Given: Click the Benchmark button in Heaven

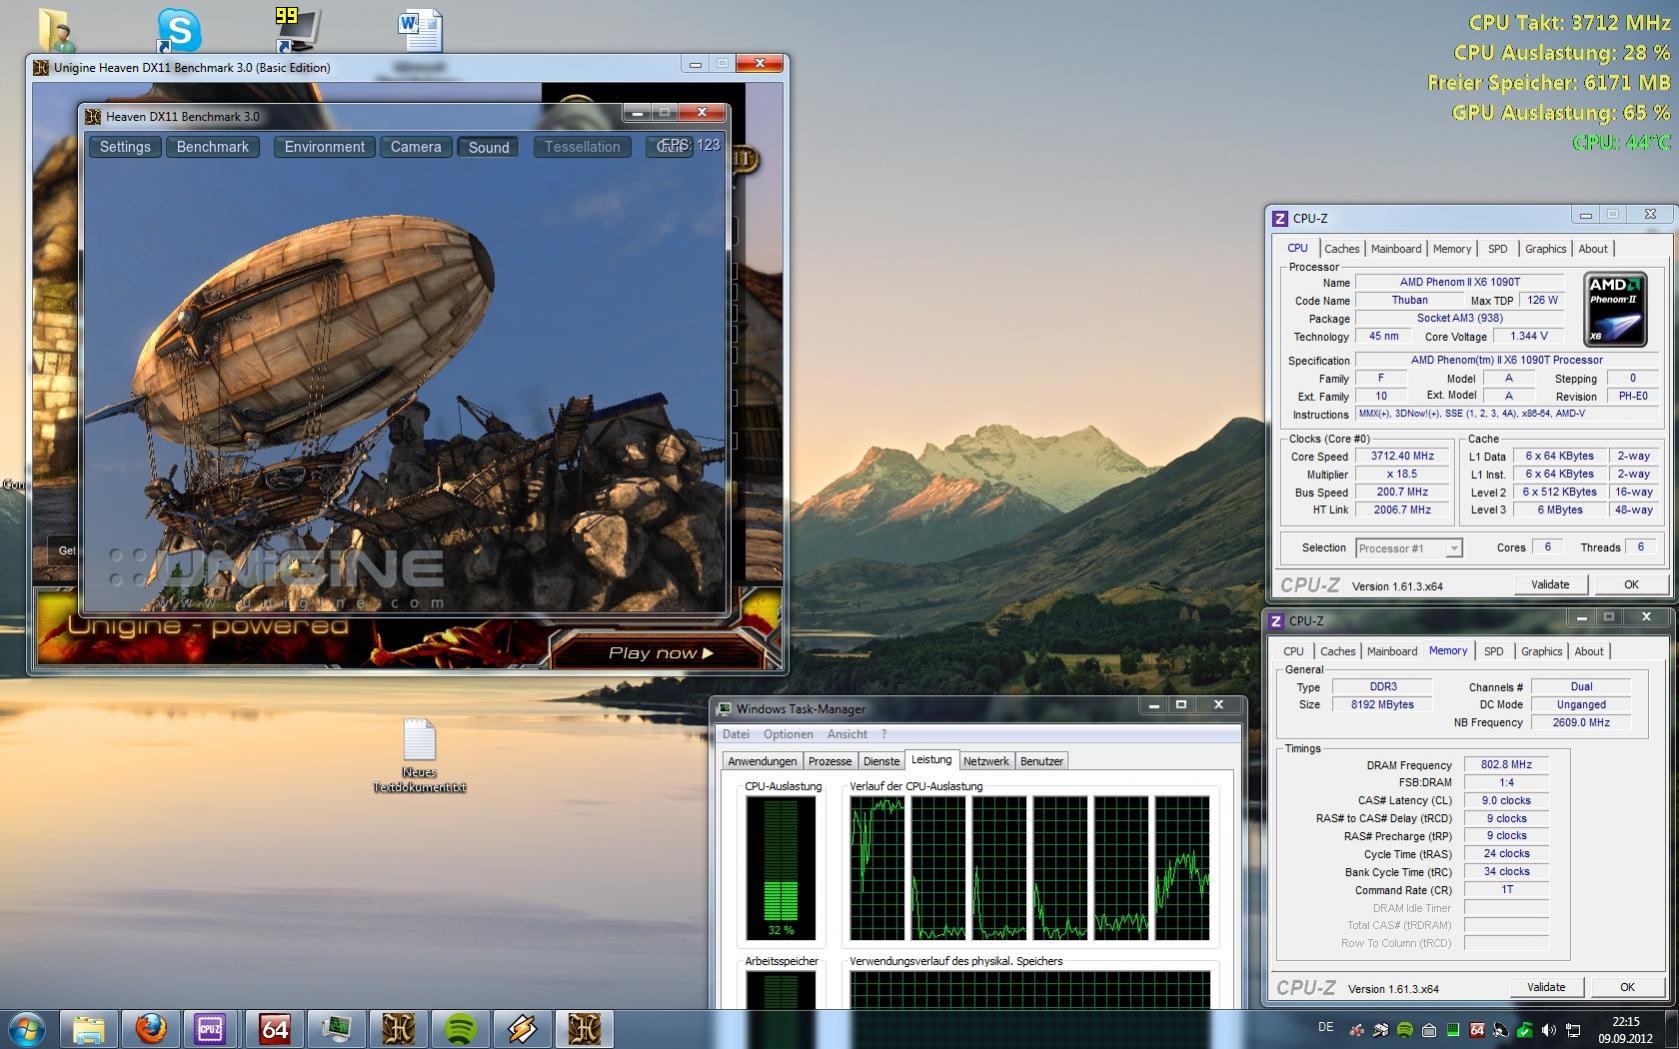Looking at the screenshot, I should 212,147.
